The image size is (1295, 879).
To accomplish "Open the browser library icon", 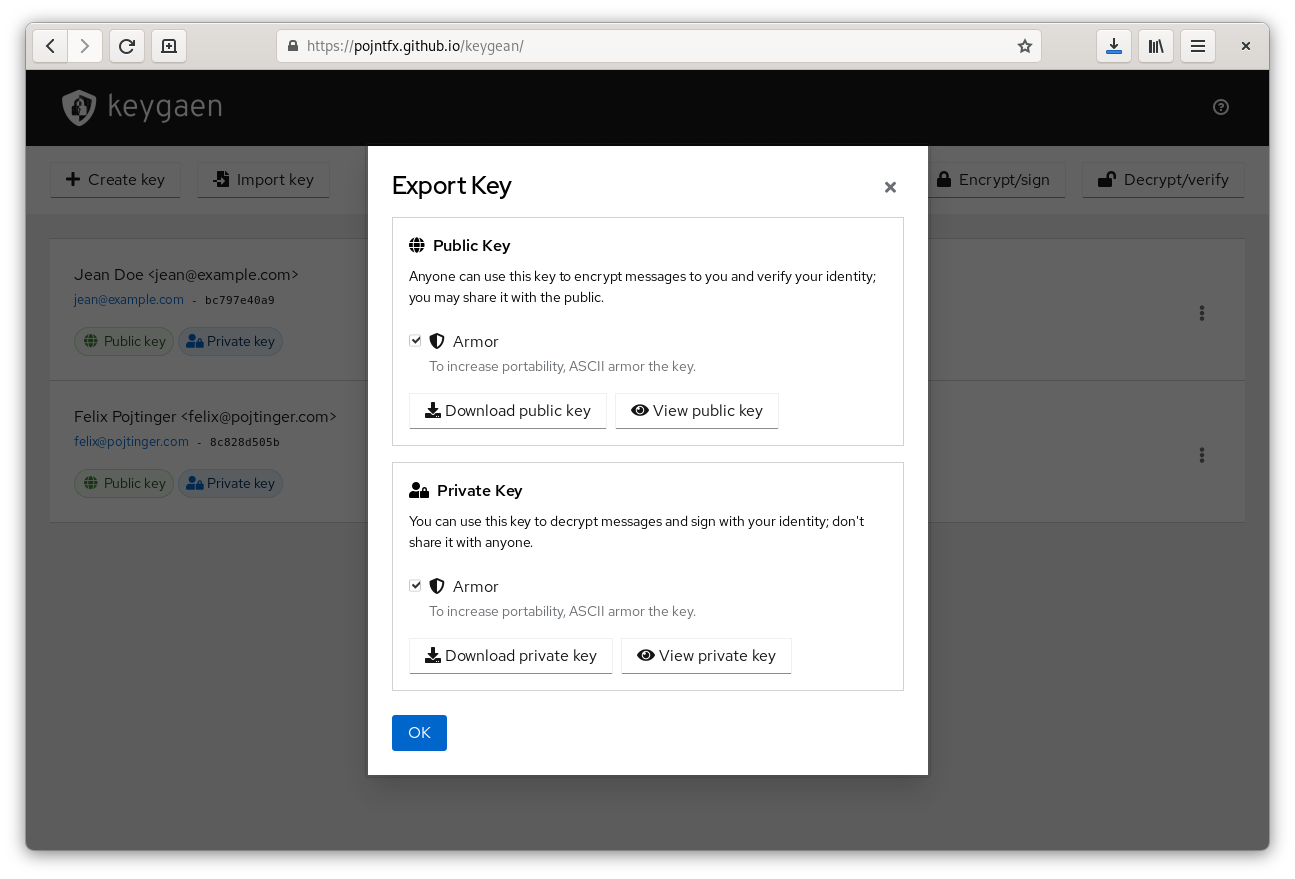I will click(x=1156, y=46).
